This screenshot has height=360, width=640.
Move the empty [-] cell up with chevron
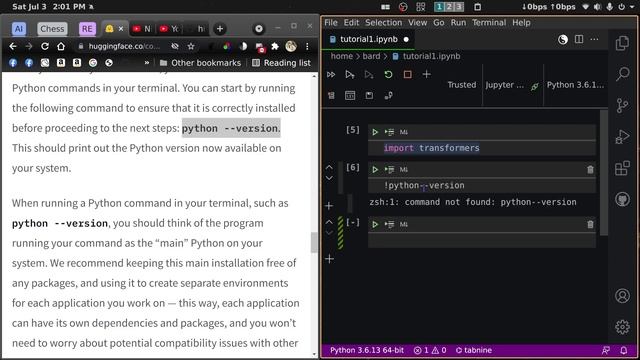coord(329,222)
